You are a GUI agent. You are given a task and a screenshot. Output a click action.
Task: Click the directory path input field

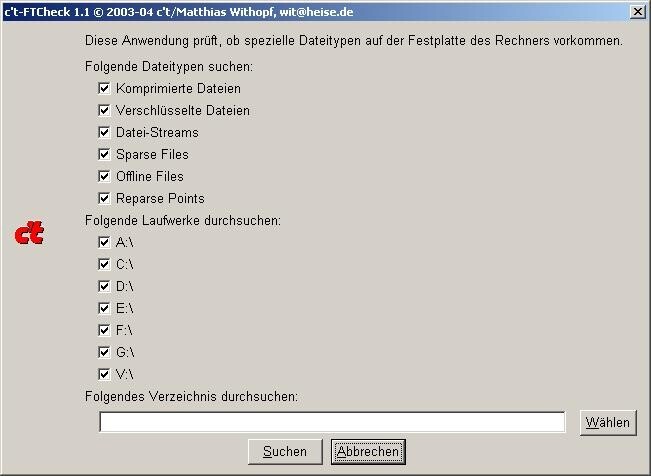click(332, 422)
